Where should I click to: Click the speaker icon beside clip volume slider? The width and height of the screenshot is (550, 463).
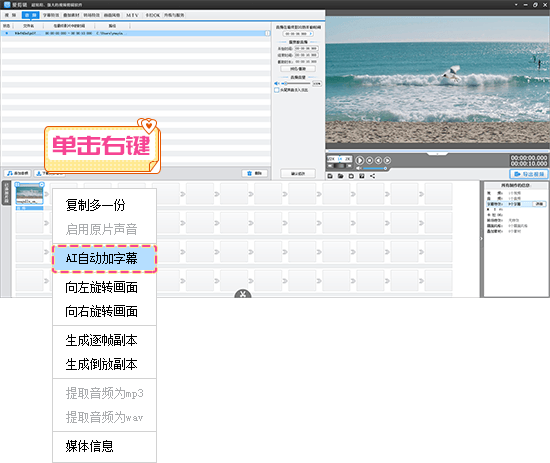[x=277, y=83]
